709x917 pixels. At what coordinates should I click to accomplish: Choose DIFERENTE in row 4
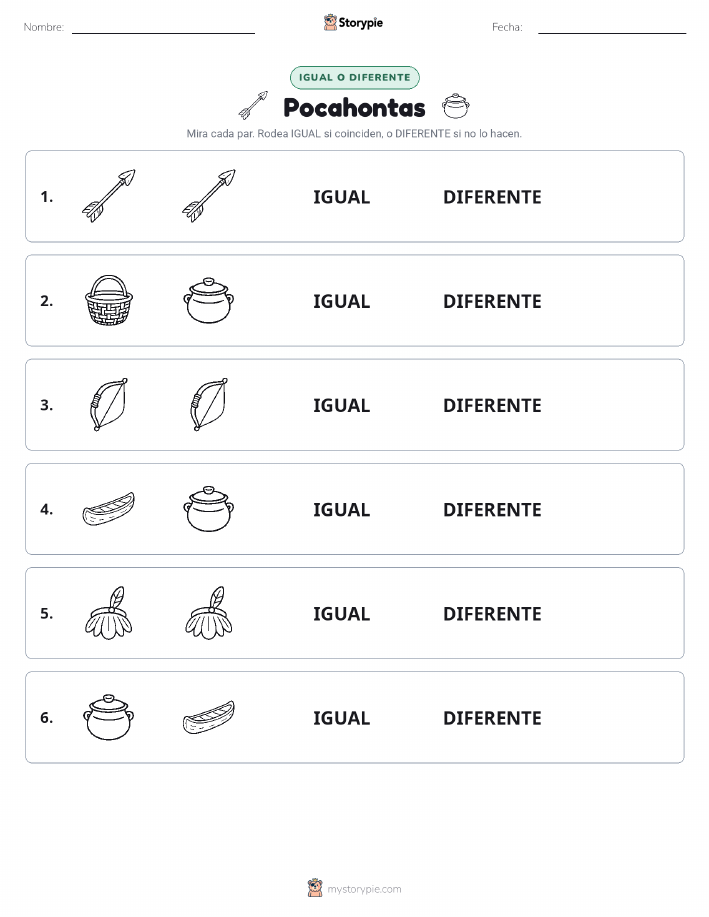(492, 509)
